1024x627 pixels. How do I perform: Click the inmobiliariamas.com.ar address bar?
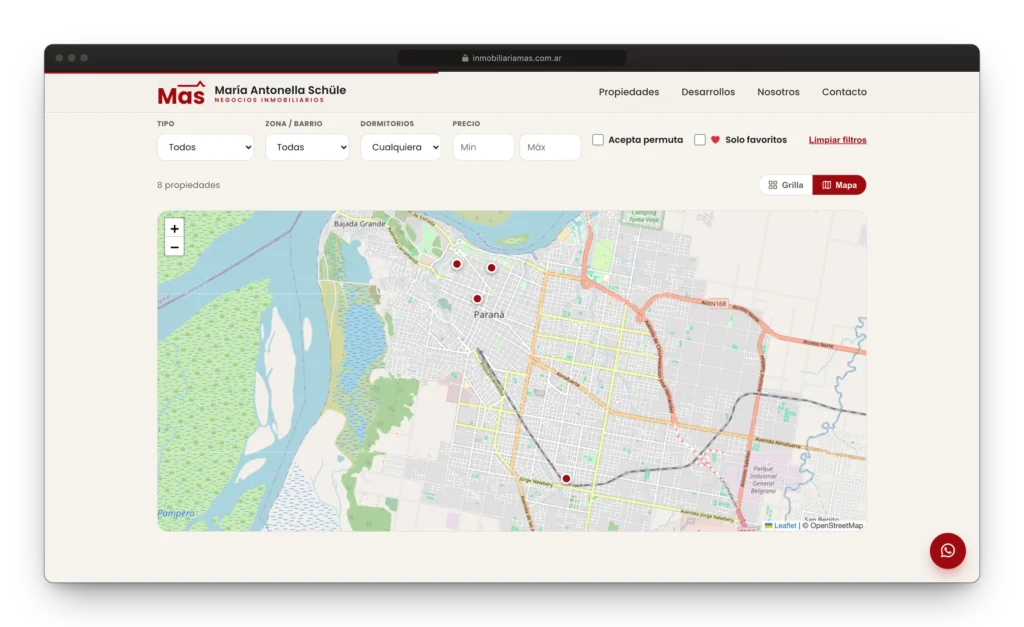click(512, 58)
